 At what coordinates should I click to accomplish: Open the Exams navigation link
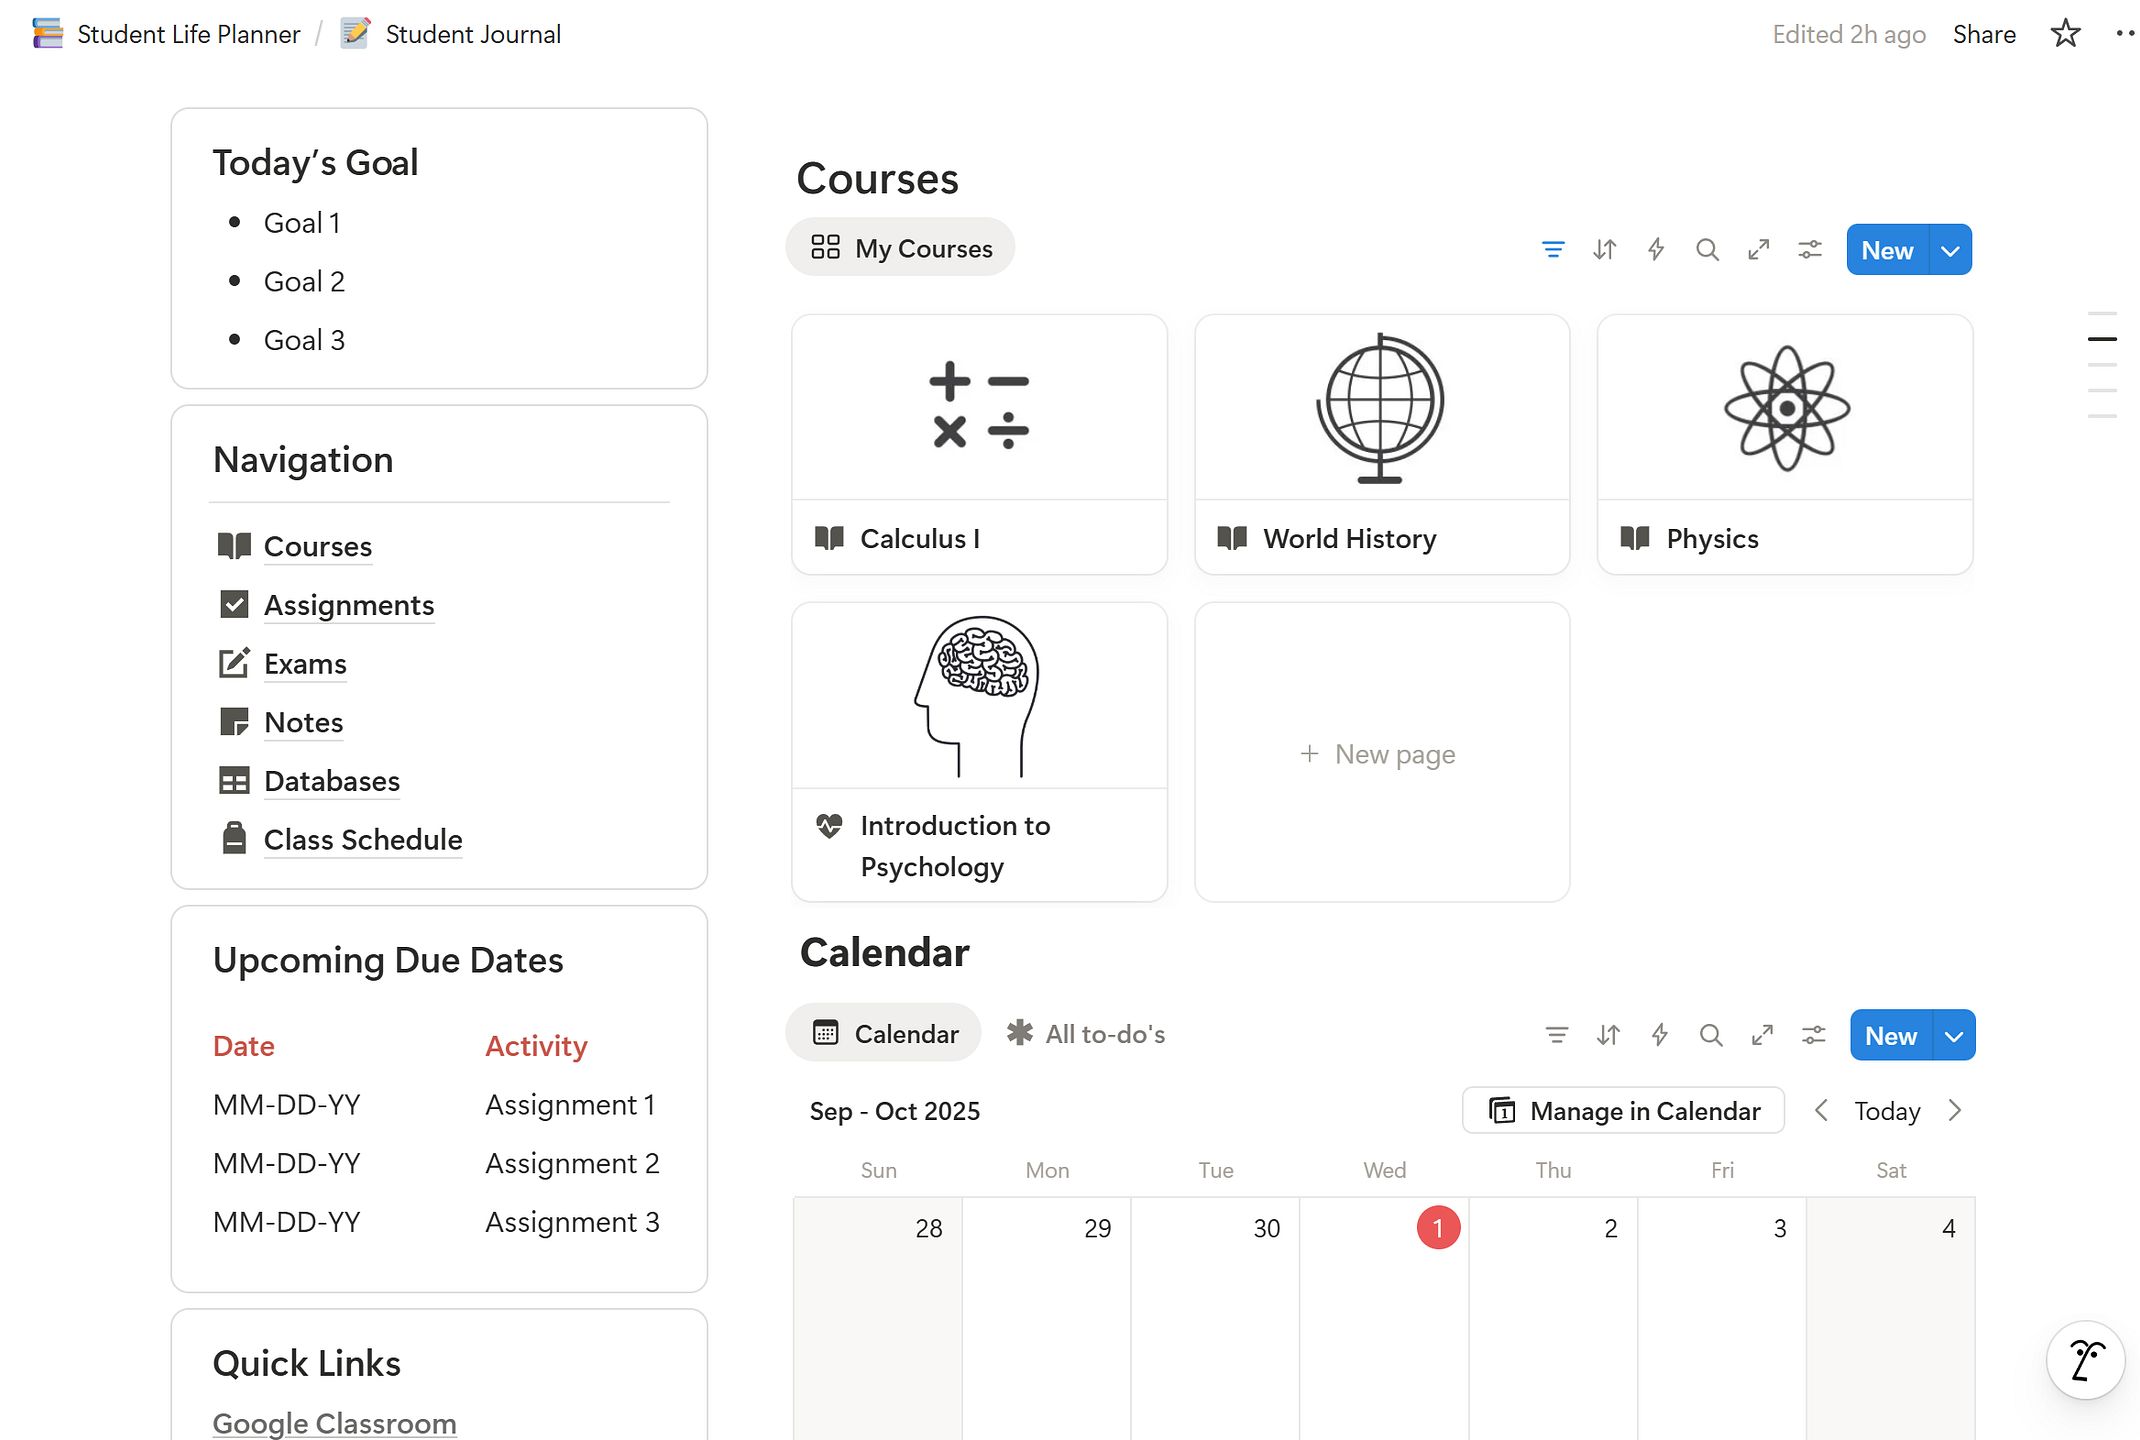(305, 664)
